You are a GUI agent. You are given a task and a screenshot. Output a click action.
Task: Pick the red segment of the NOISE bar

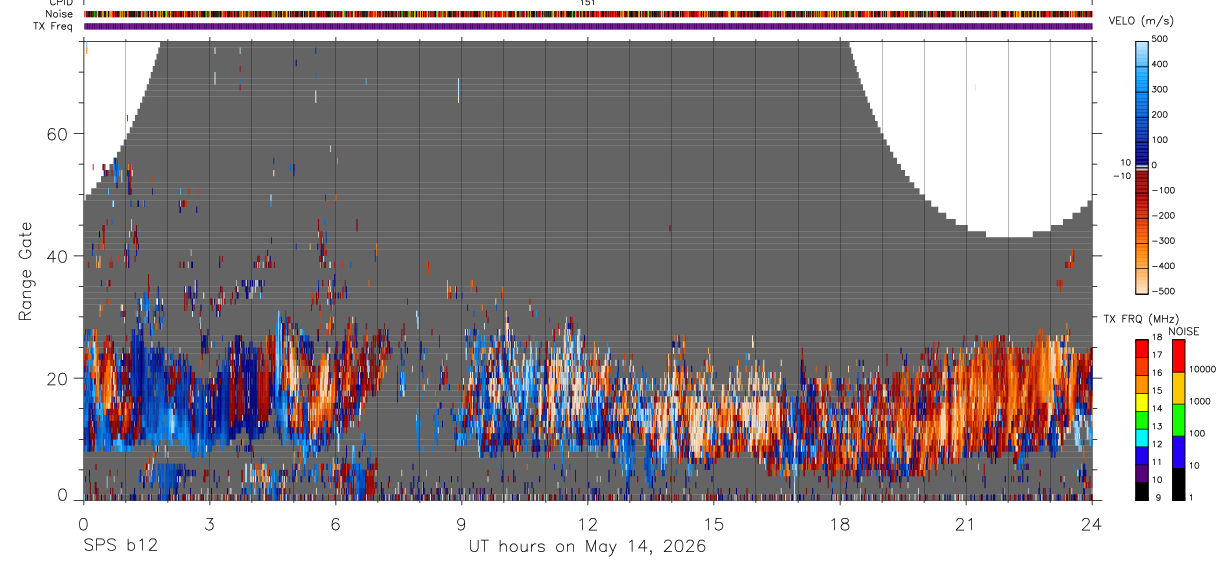tap(1178, 356)
